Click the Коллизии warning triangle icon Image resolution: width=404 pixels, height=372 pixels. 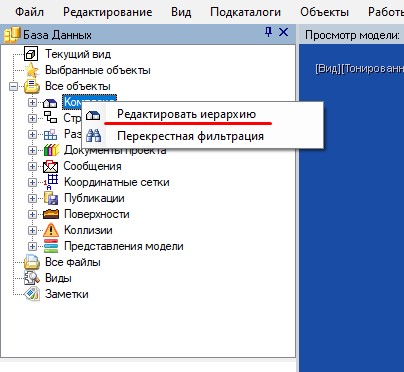(x=51, y=230)
